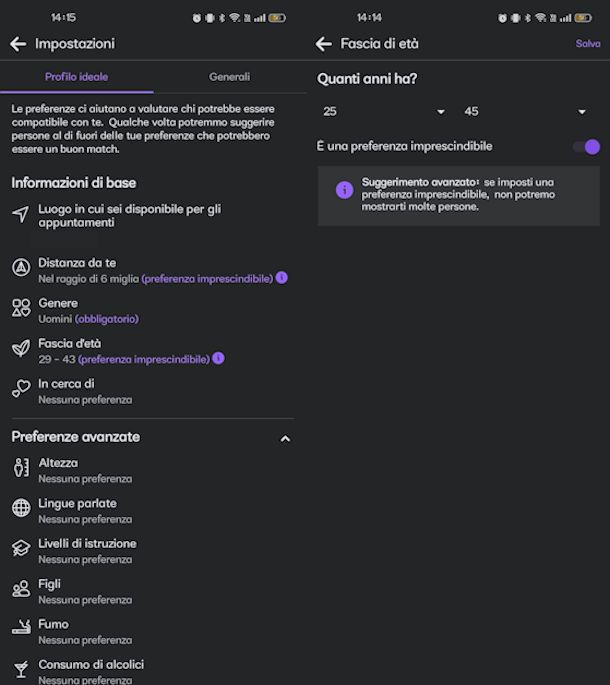Open info icon next to Distanza da te
Image resolution: width=610 pixels, height=685 pixels.
point(282,278)
